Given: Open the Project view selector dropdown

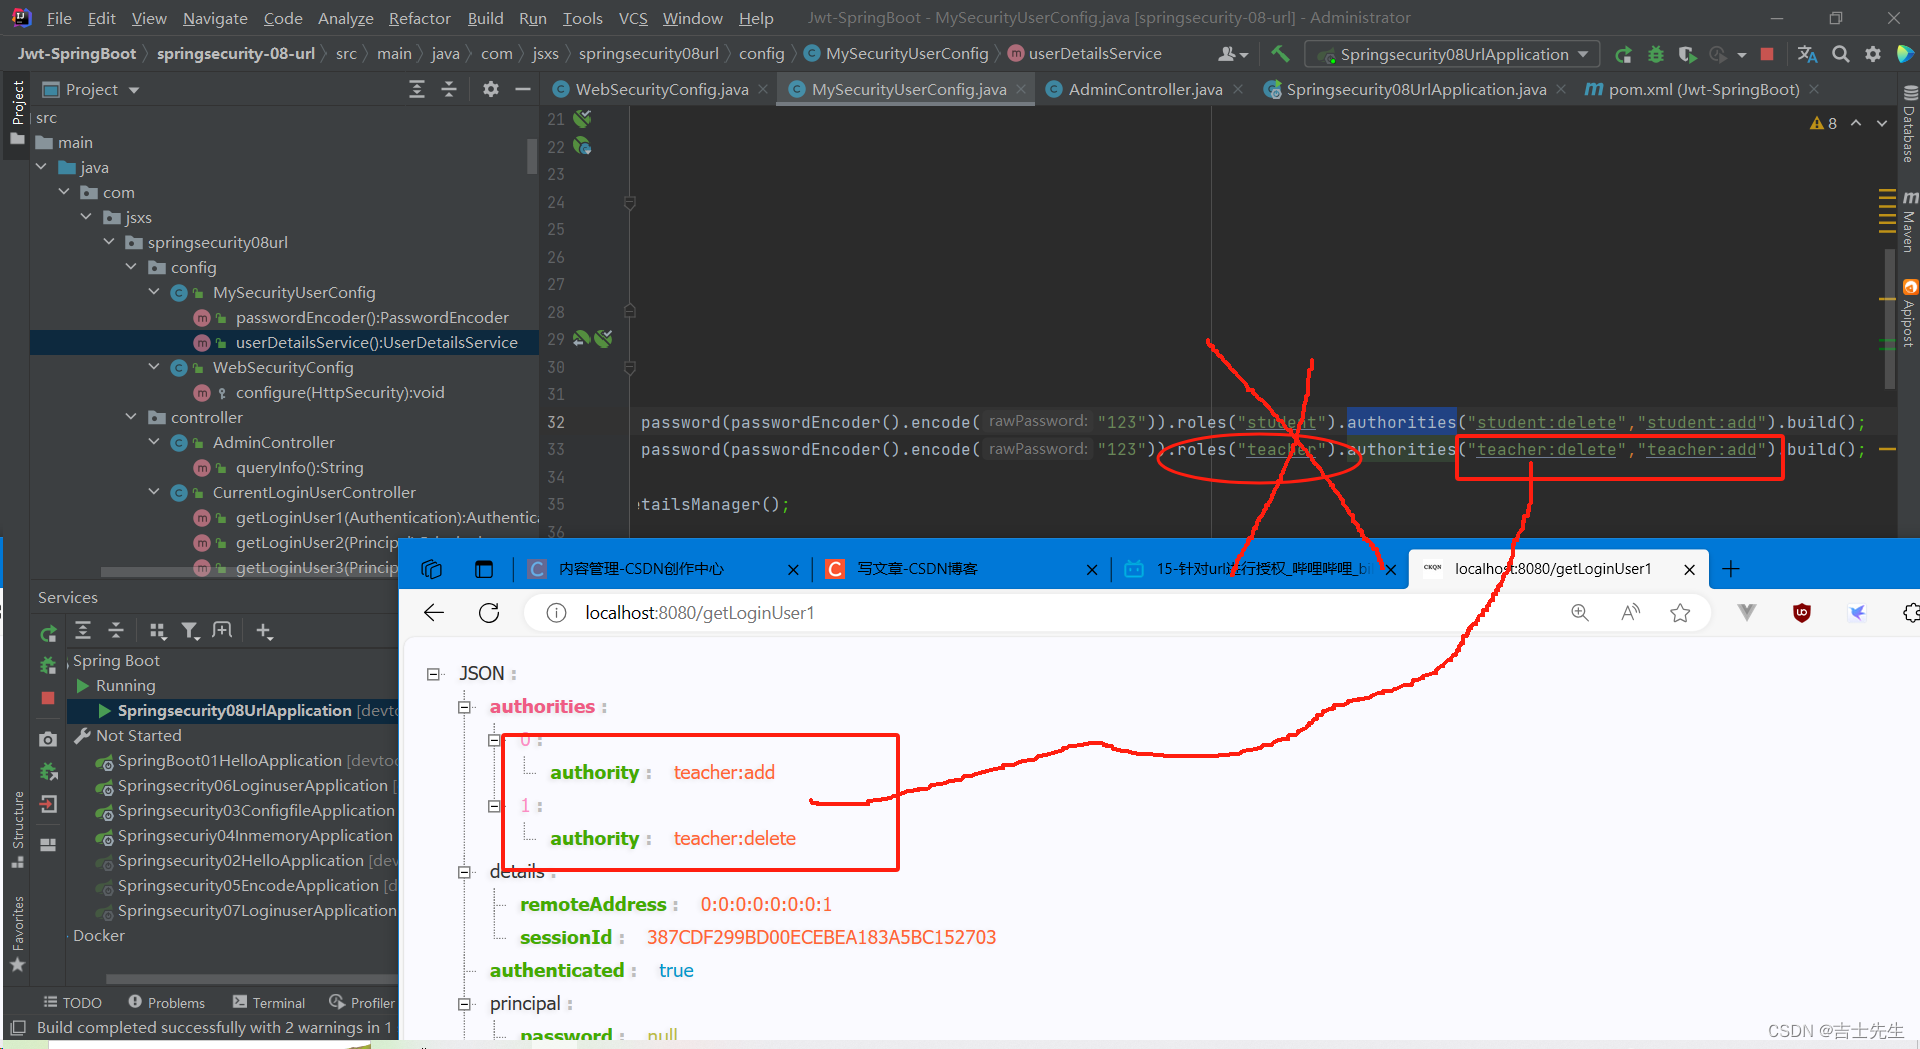Looking at the screenshot, I should click(x=91, y=89).
